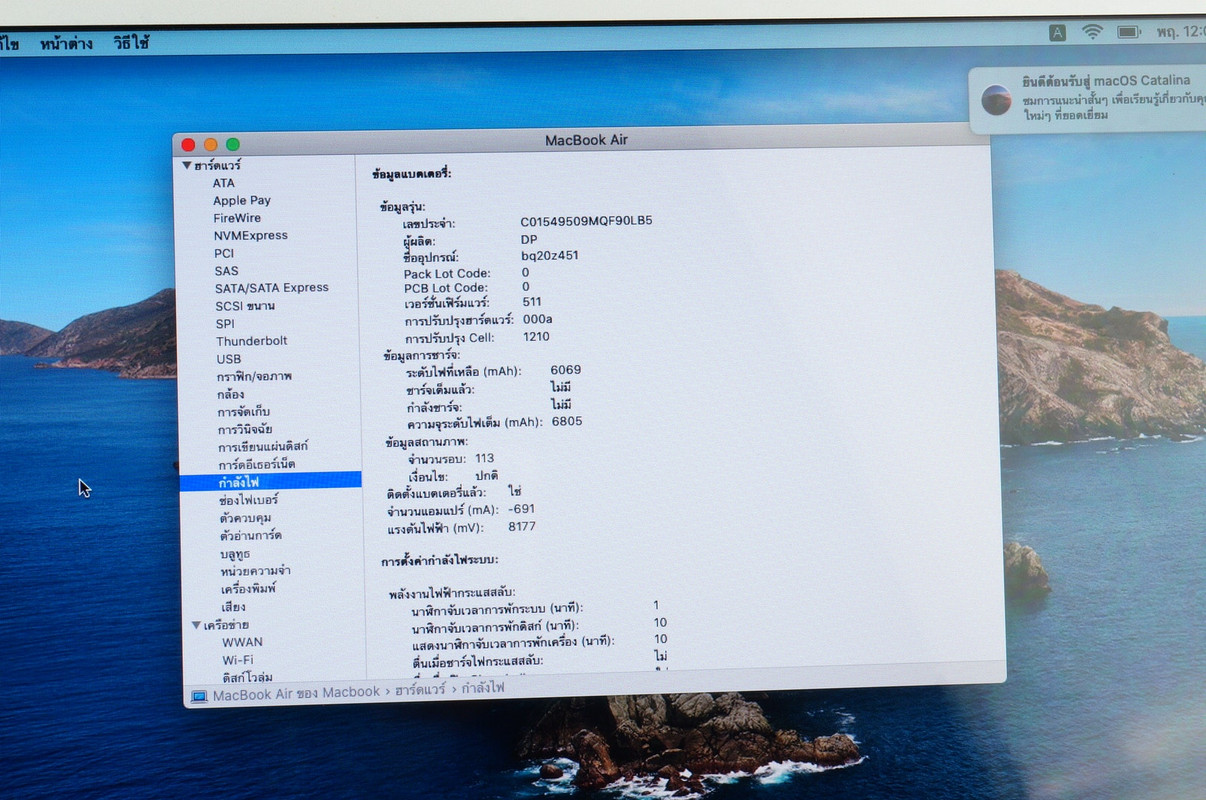Viewport: 1206px width, 800px height.
Task: Select เครื่องพิมพ์ in sidebar
Action: (x=248, y=589)
